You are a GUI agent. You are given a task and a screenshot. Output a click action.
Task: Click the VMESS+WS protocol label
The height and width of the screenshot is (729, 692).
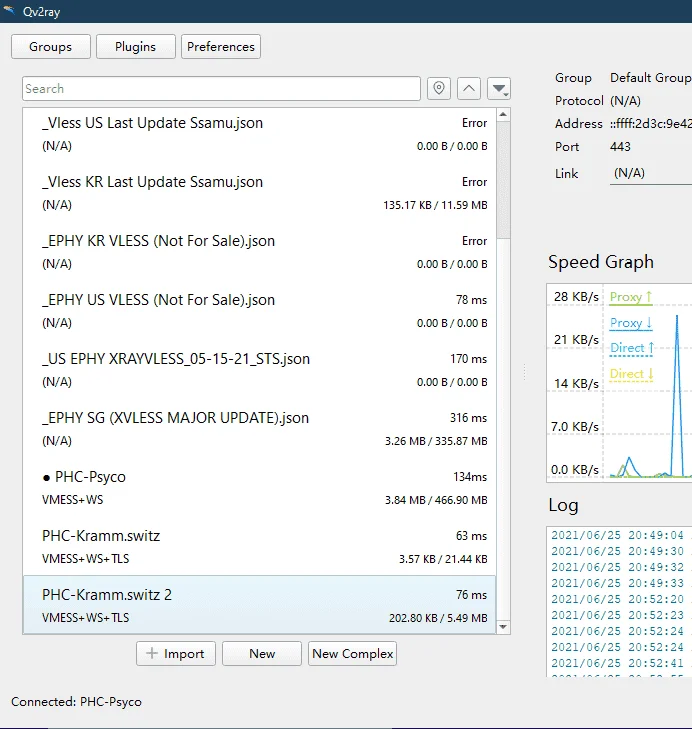coord(73,500)
